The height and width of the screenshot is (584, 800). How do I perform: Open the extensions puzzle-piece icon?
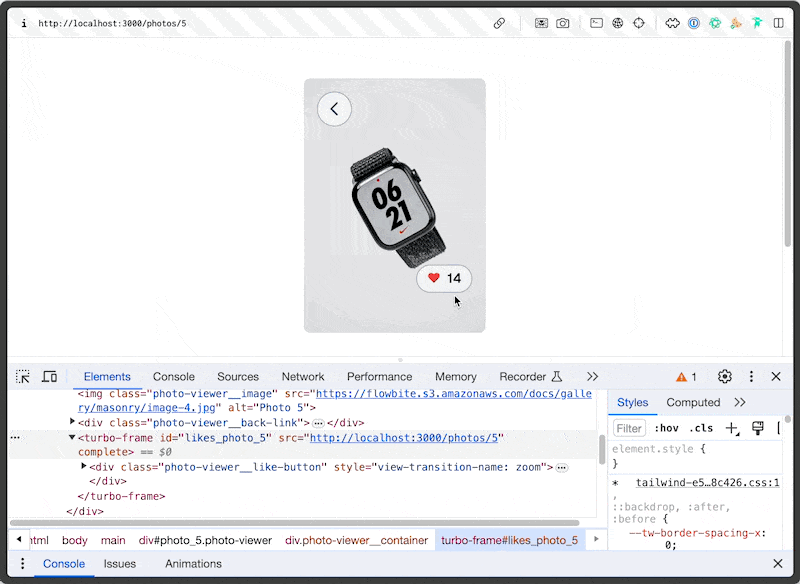pyautogui.click(x=672, y=23)
